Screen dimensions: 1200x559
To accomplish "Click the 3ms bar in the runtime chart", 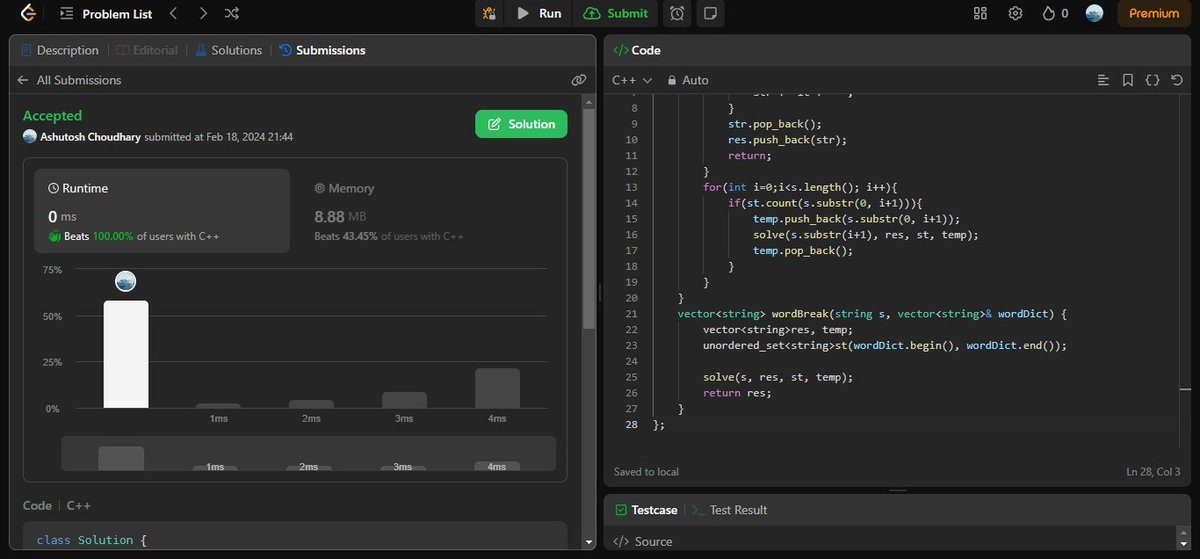I will [x=404, y=400].
